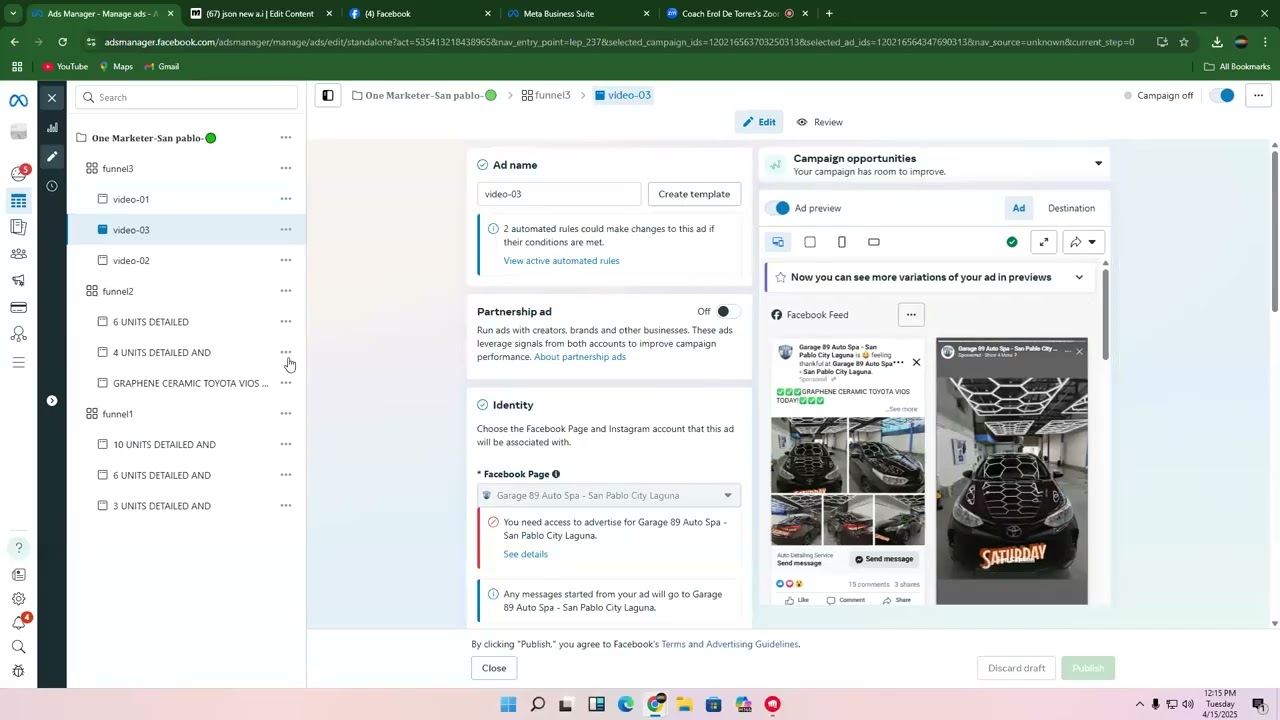1280x720 pixels.
Task: Click Windows Start button on taskbar
Action: tap(508, 704)
